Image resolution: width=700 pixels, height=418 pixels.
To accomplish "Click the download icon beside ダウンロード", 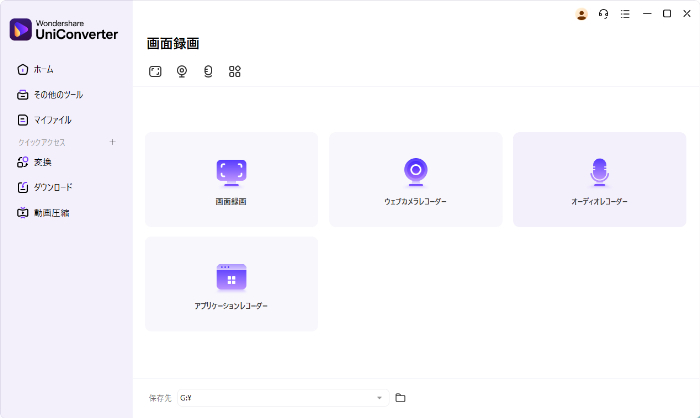I will (22, 188).
